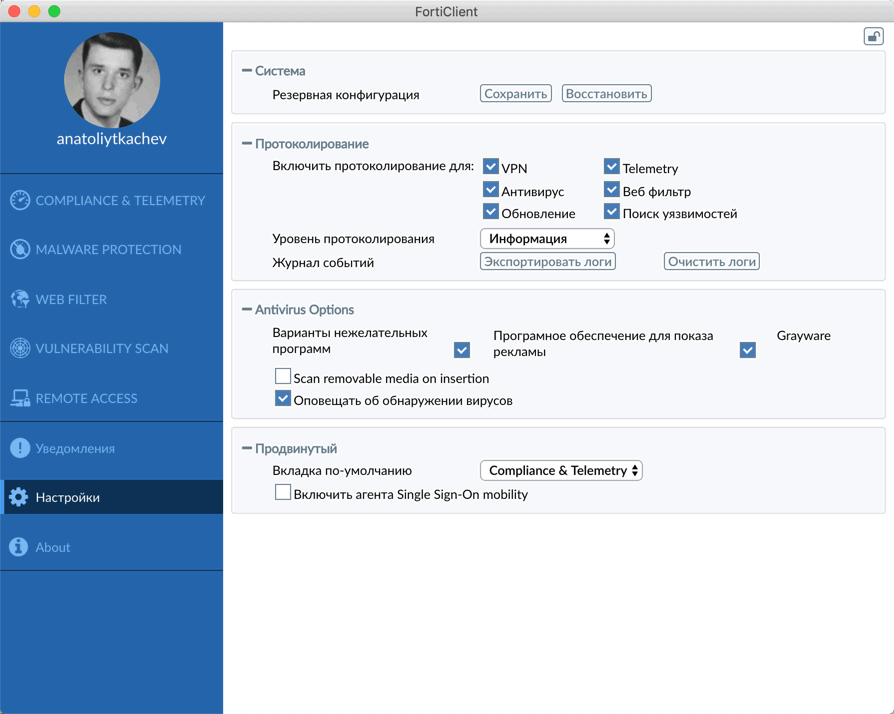Click the Web Filter globe icon
894x714 pixels.
20,299
